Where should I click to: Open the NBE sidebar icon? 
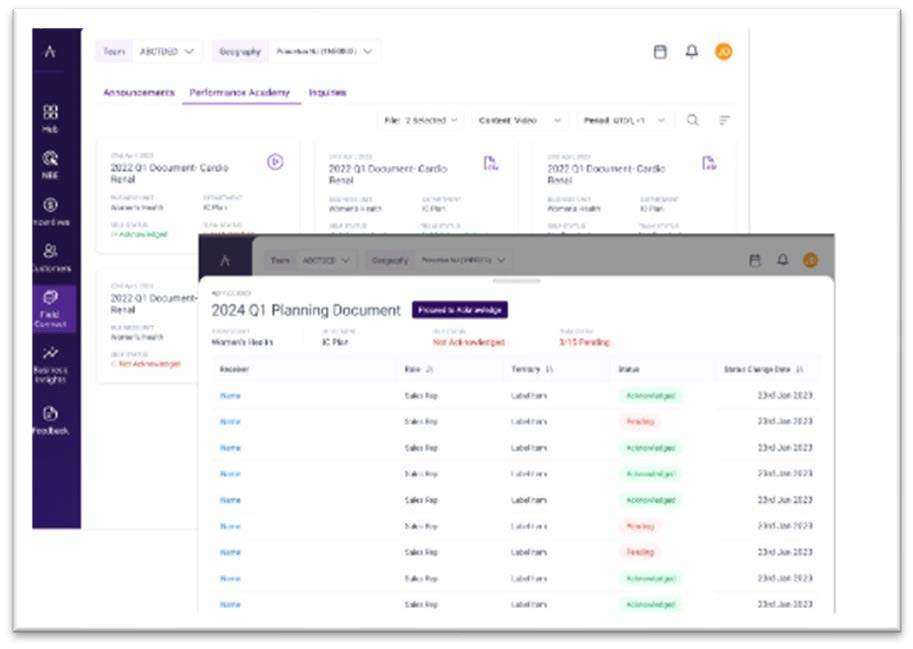(50, 159)
